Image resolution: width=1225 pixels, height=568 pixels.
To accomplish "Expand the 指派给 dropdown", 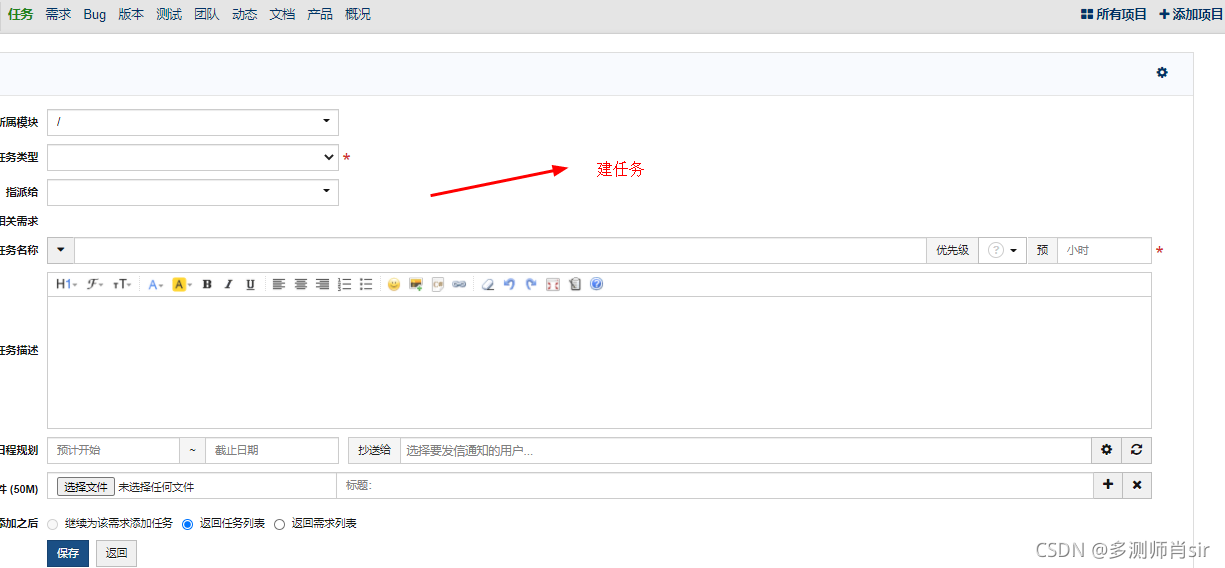I will coord(193,192).
